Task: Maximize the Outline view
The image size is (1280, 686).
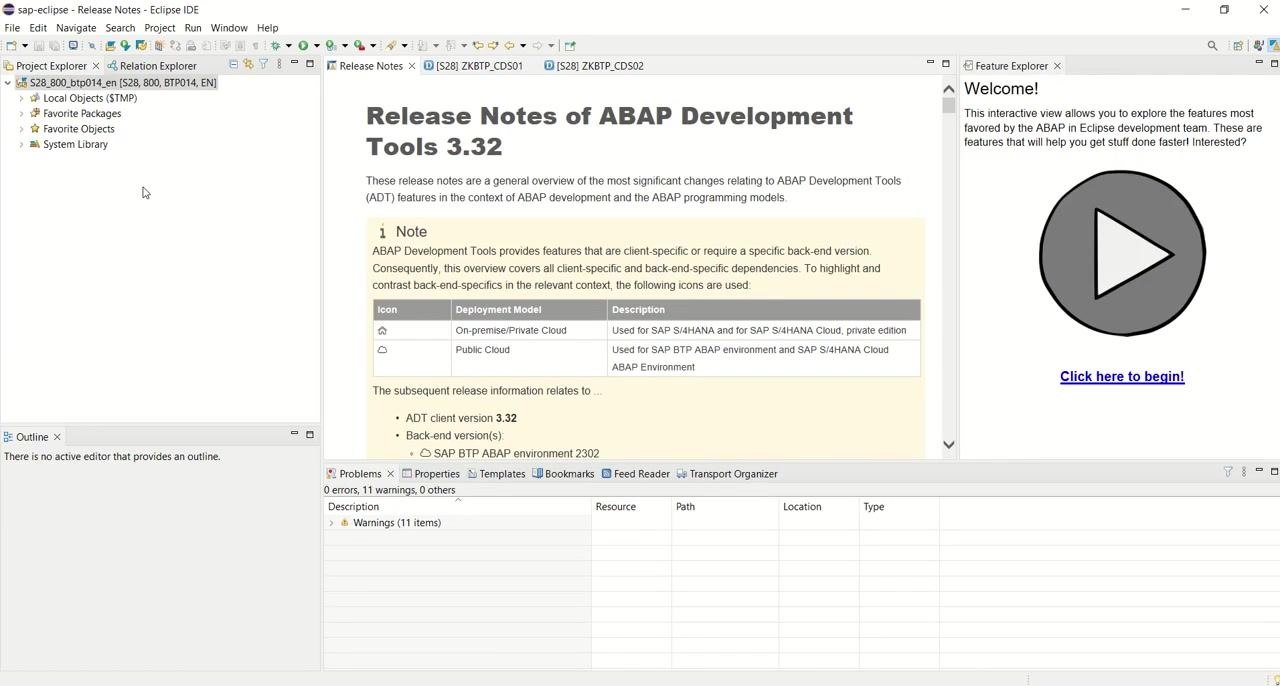Action: point(310,435)
